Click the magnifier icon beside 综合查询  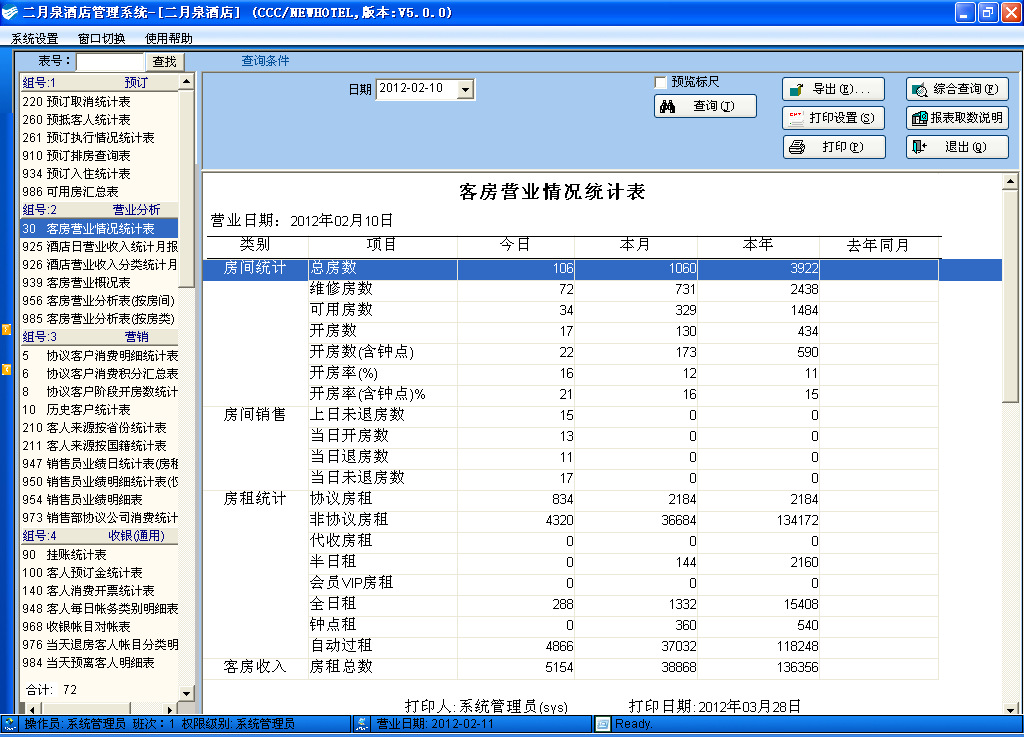point(920,89)
